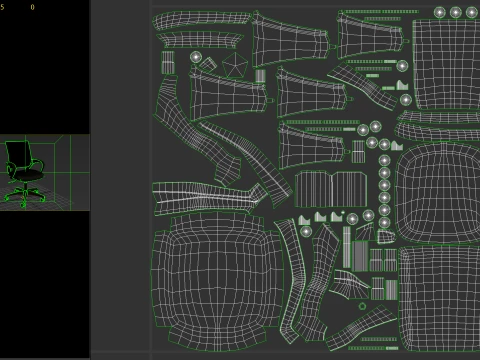
Task: Select the open-book-shaped striped UV island
Action: click(x=331, y=189)
